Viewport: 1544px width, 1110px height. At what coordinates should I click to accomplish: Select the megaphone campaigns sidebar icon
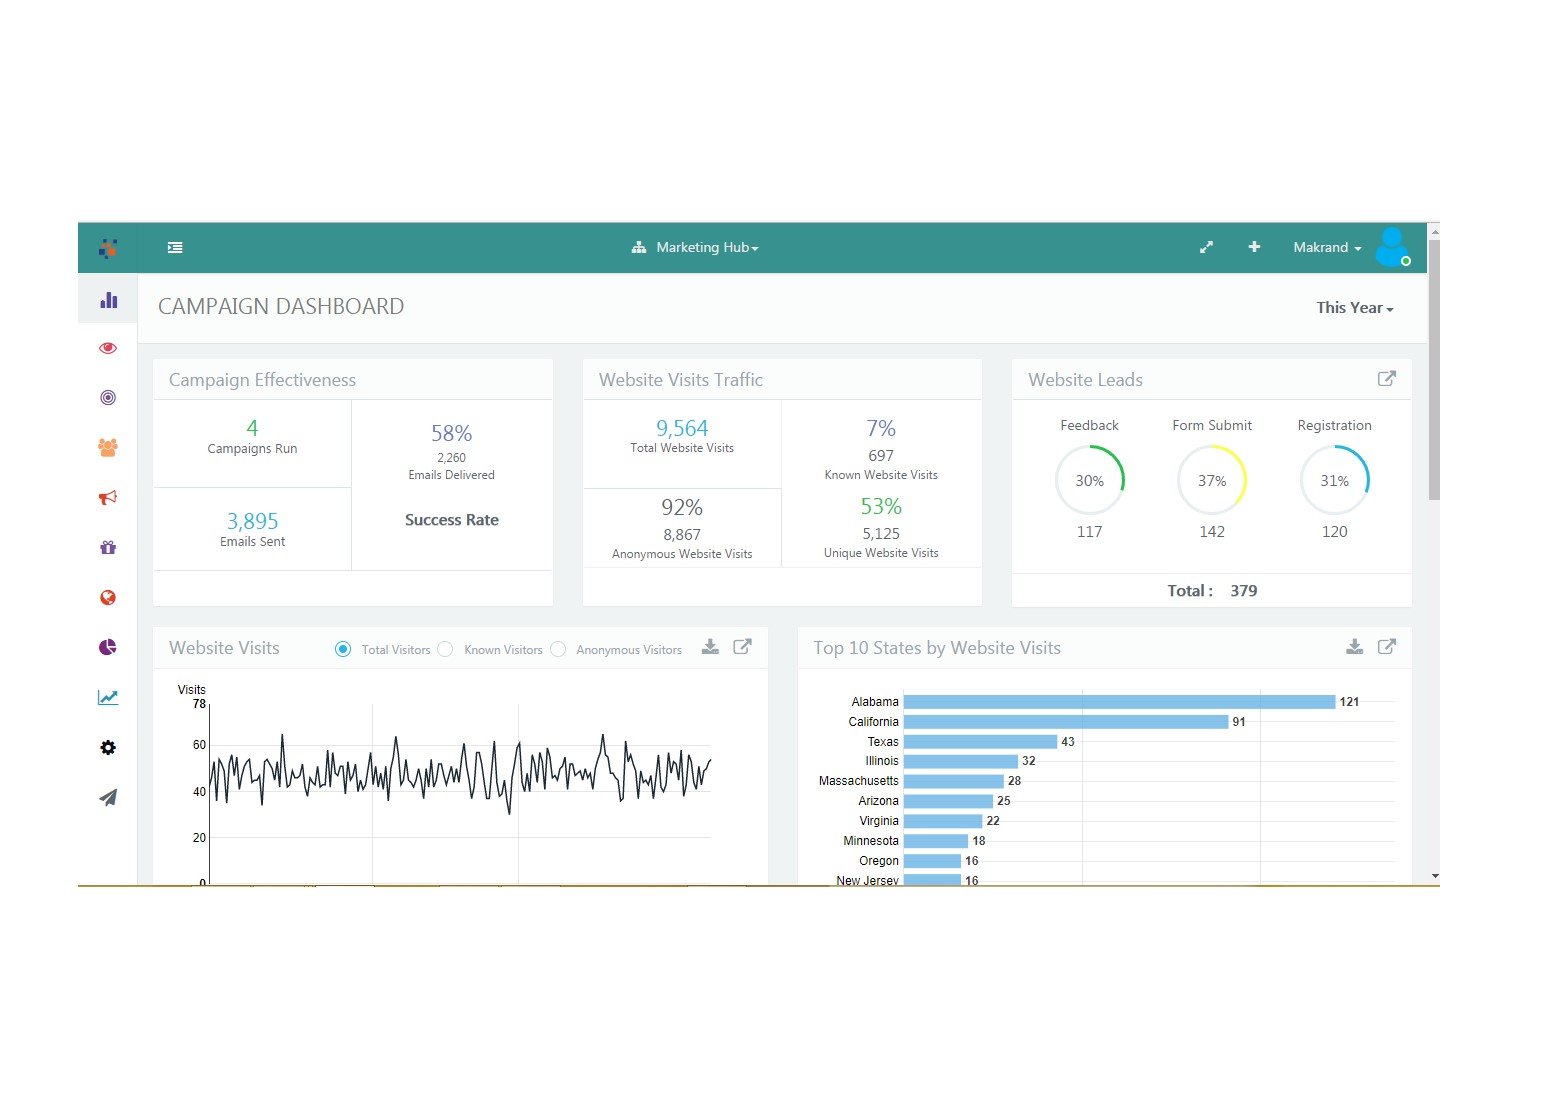click(x=108, y=497)
